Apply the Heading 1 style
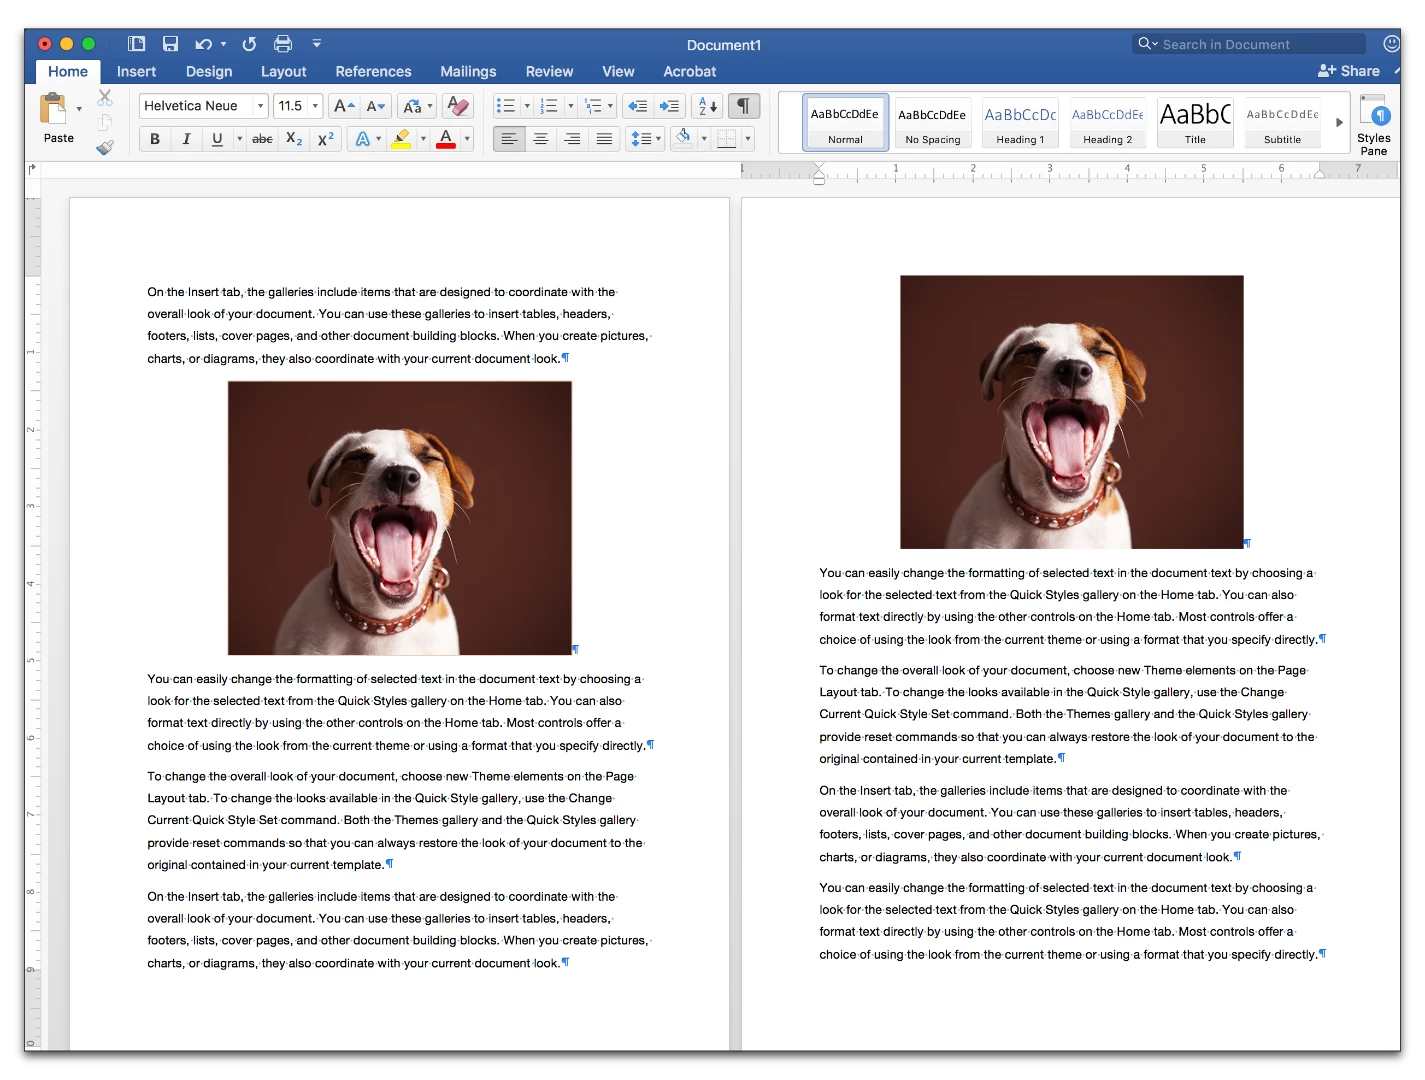The height and width of the screenshot is (1080, 1425). [x=1020, y=123]
